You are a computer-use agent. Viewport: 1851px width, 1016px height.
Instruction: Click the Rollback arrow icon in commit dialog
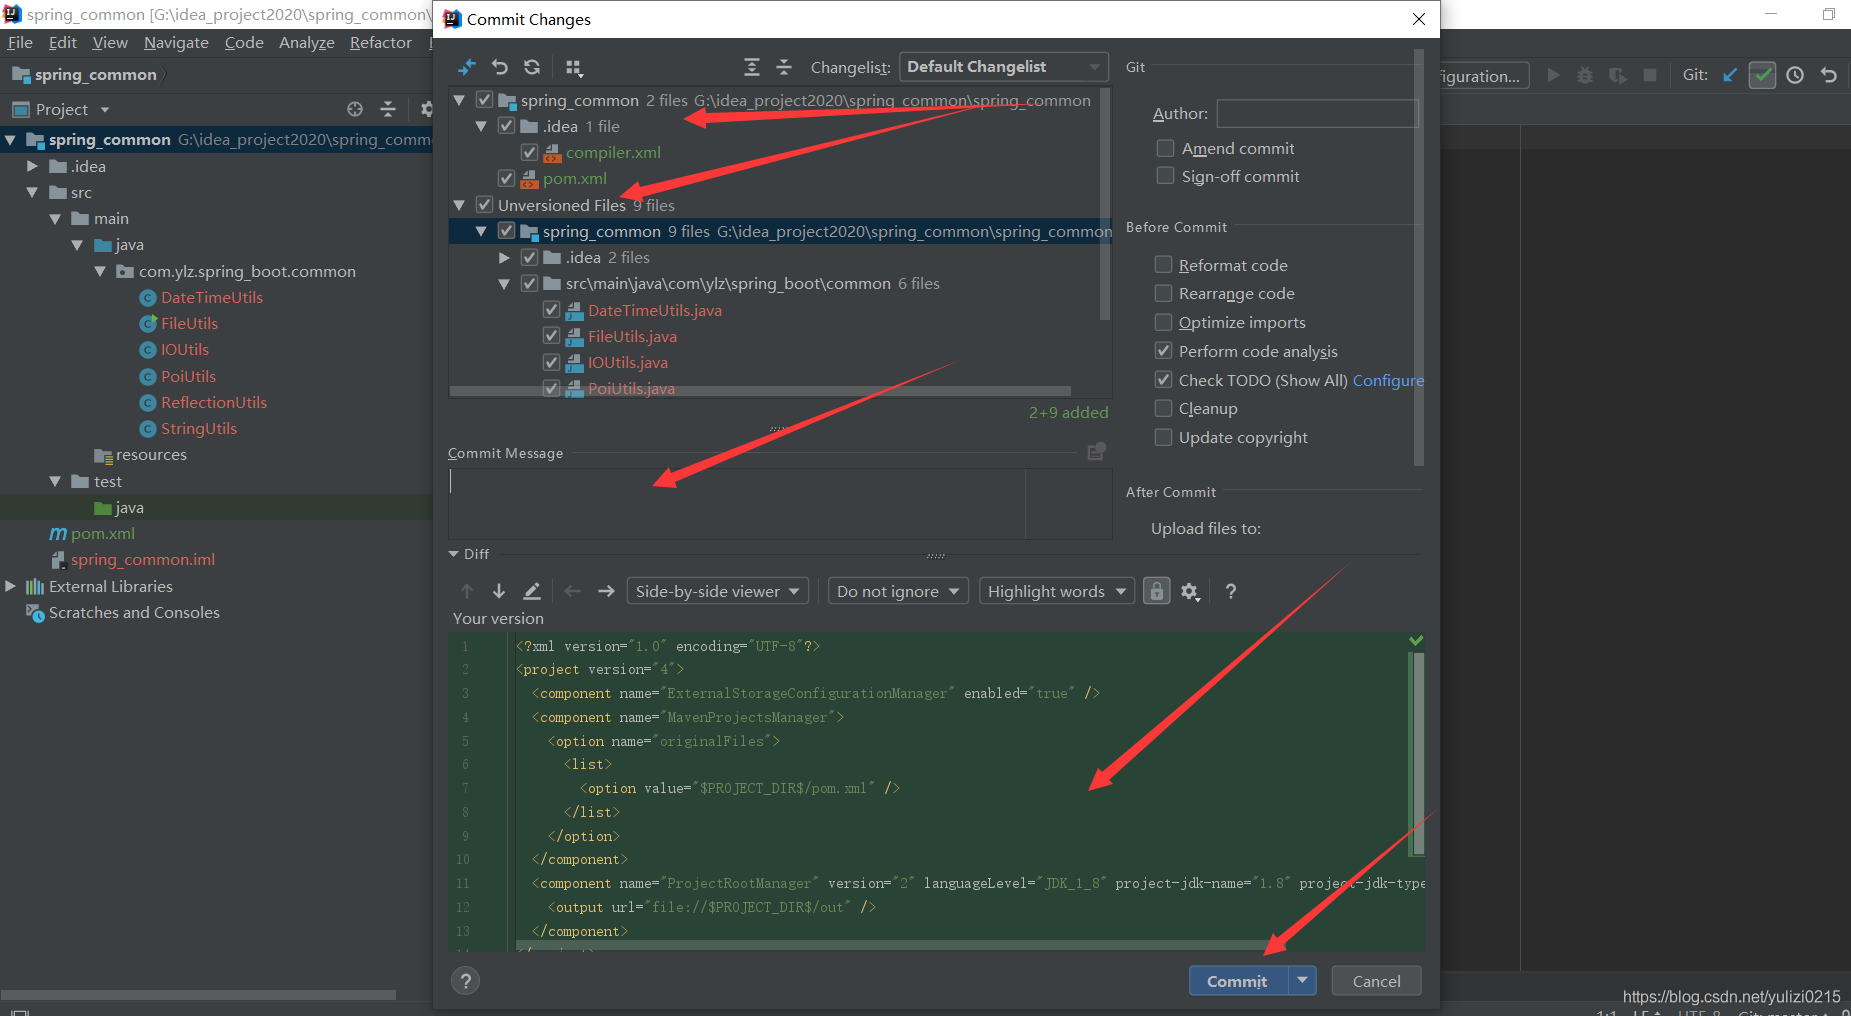click(500, 67)
